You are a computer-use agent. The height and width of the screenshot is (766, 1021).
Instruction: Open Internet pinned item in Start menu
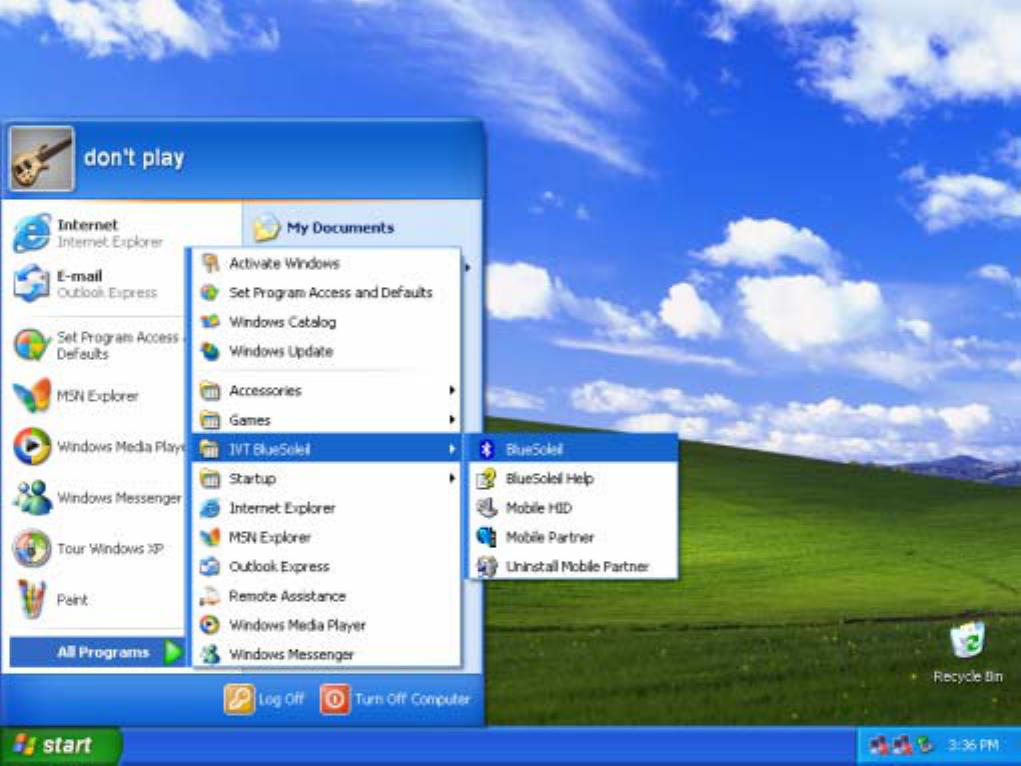coord(98,233)
